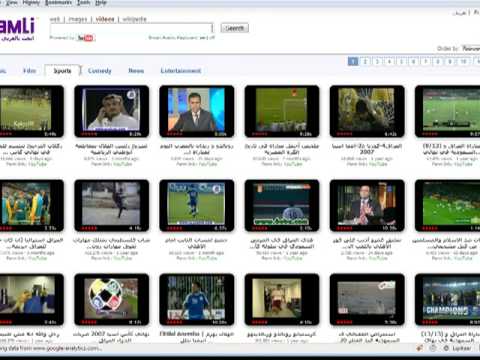Go to results page 2
The height and width of the screenshot is (360, 480).
click(x=365, y=61)
